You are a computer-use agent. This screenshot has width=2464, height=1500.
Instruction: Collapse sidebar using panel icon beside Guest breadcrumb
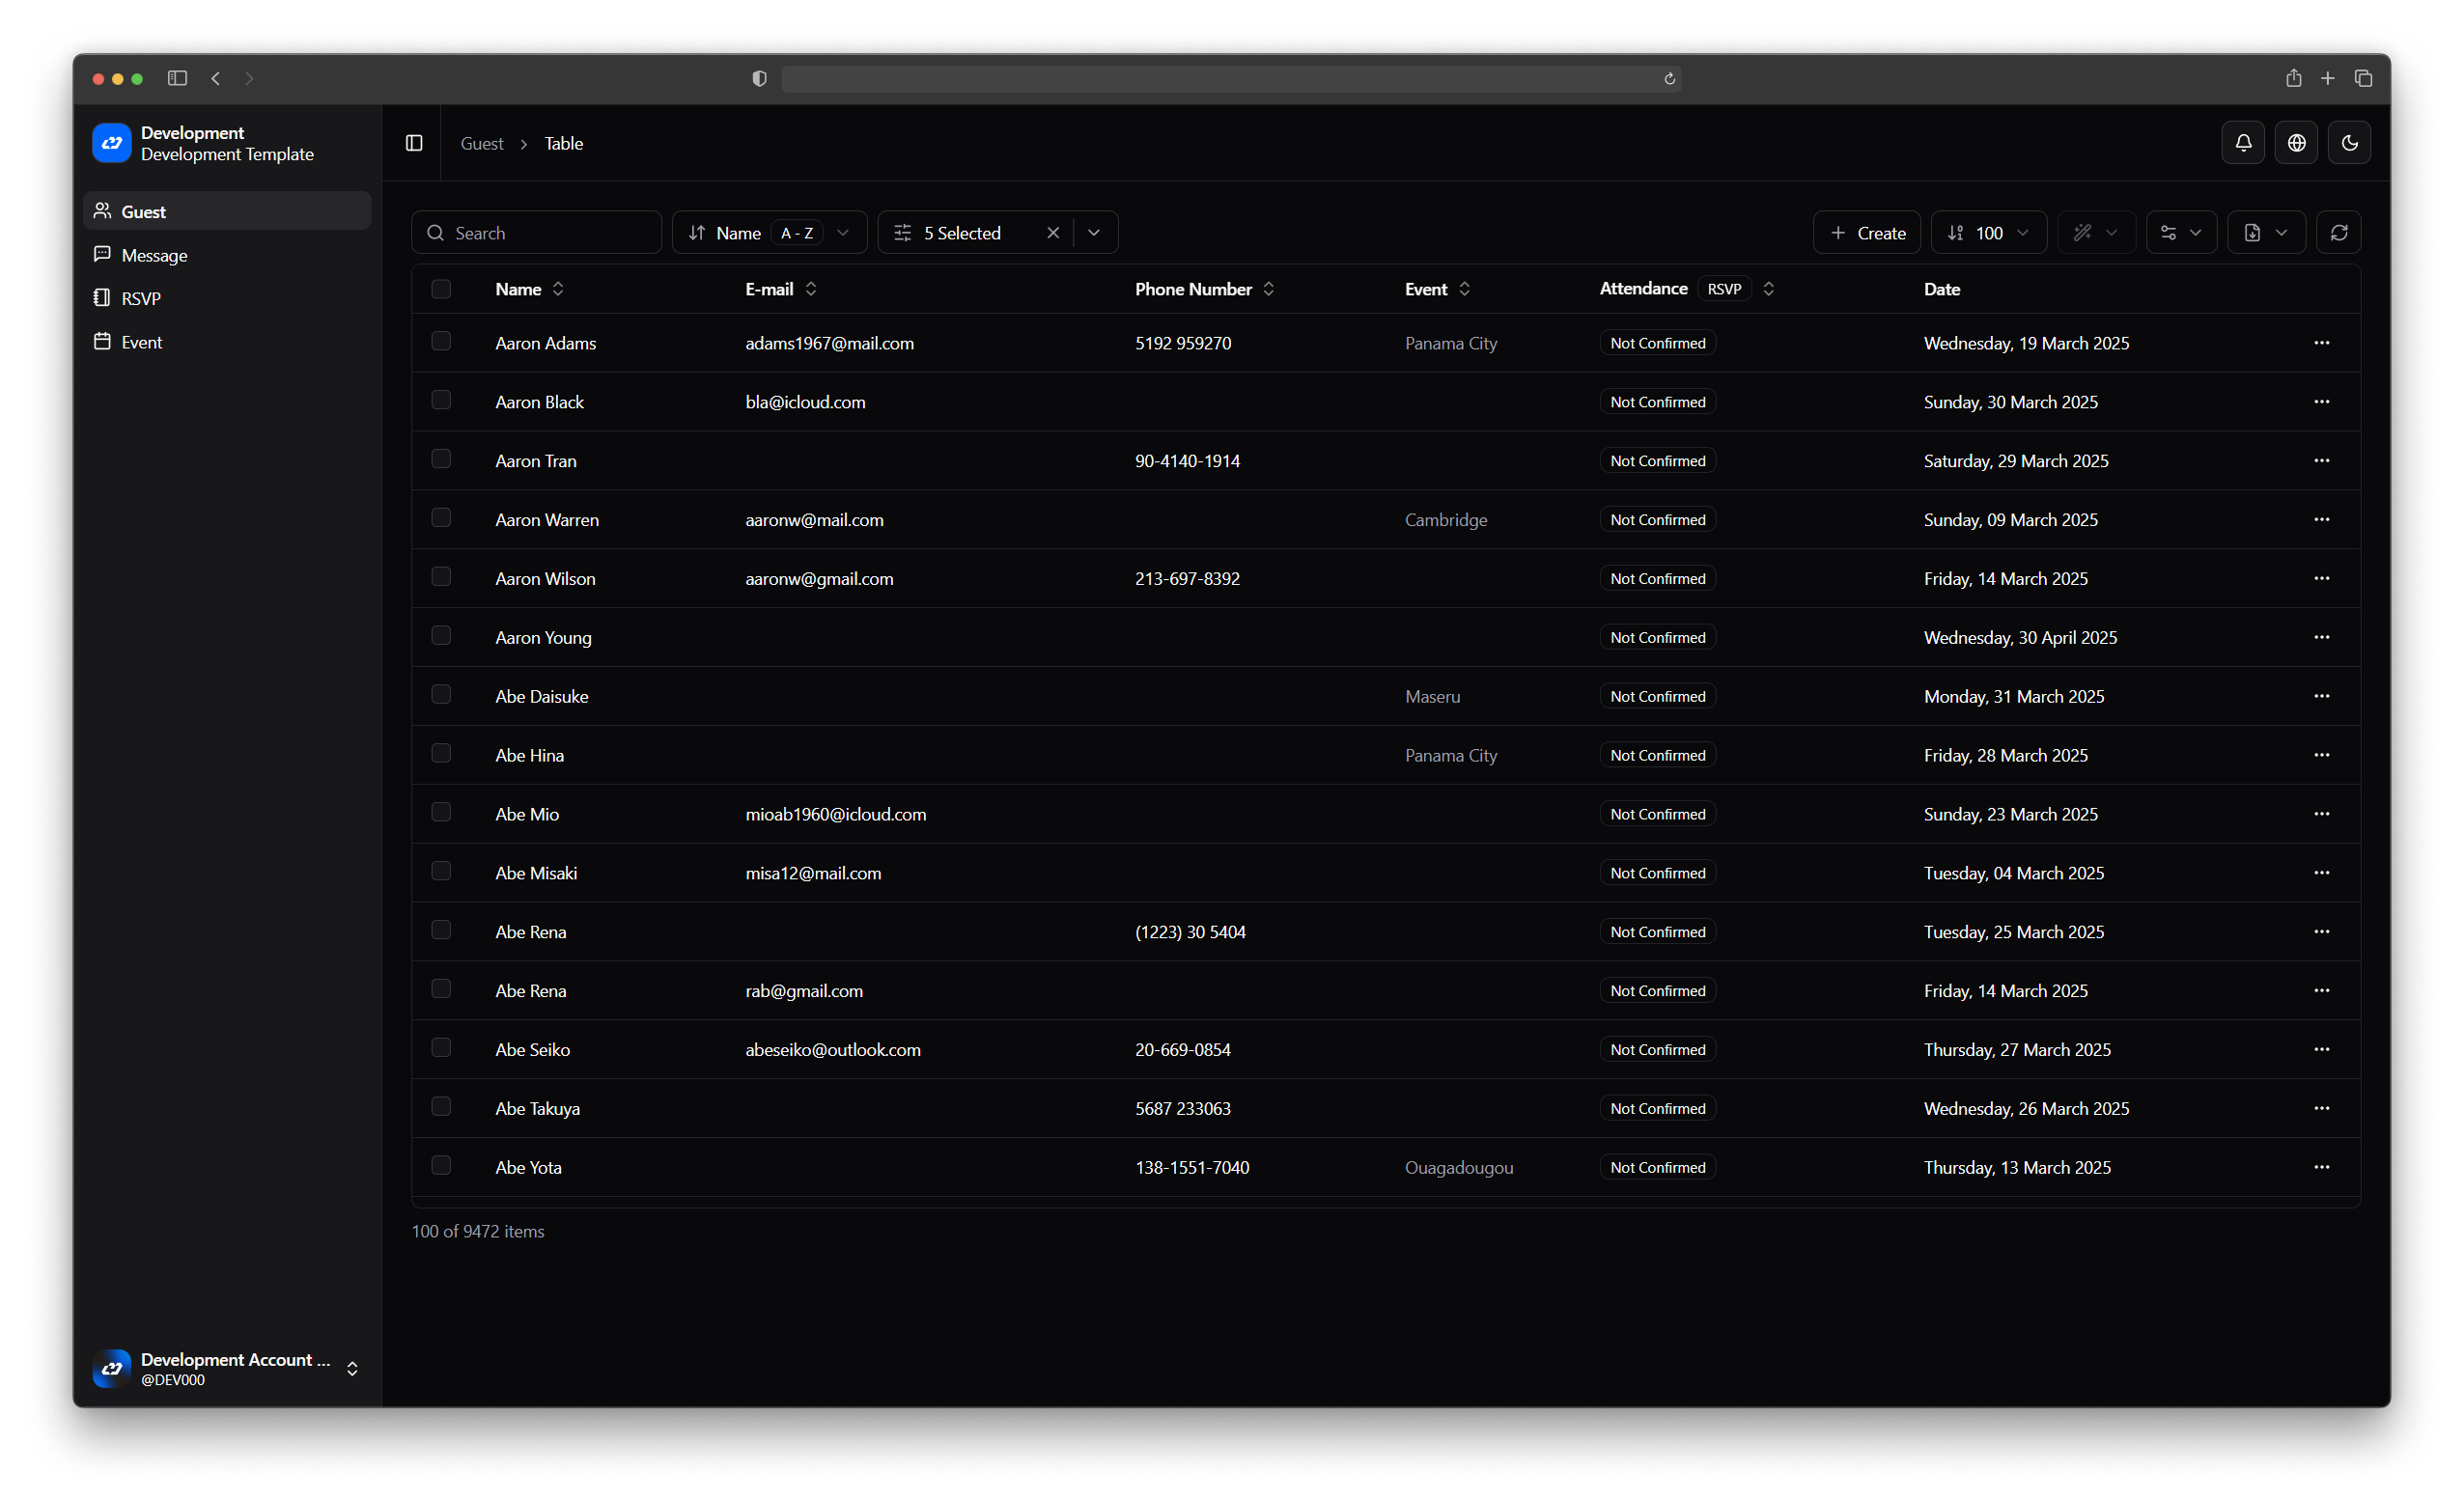(x=414, y=143)
